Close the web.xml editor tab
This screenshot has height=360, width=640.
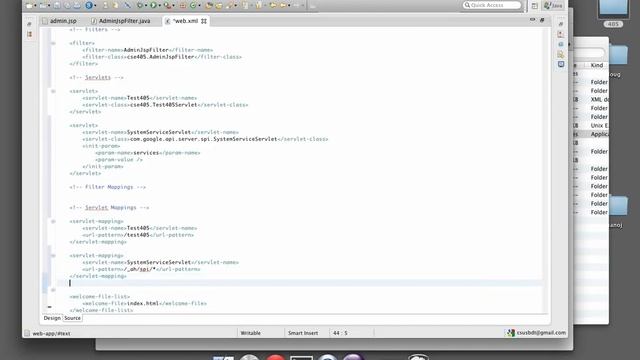pos(204,21)
